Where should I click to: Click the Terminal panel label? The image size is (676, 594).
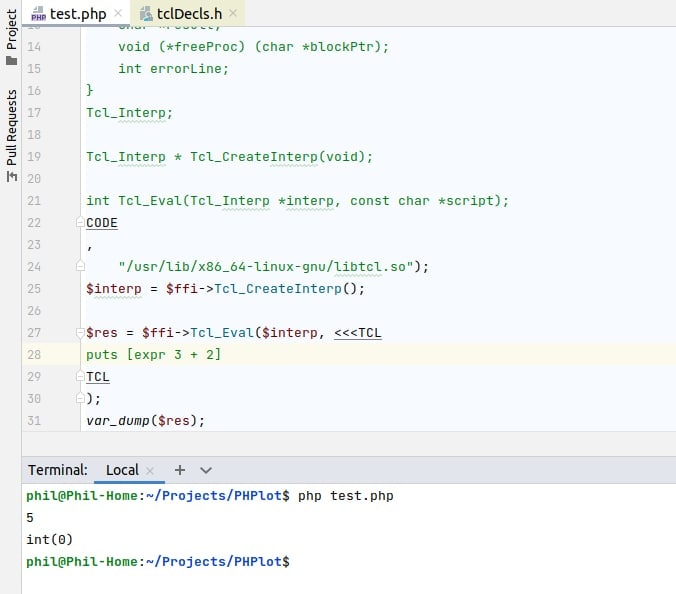58,470
